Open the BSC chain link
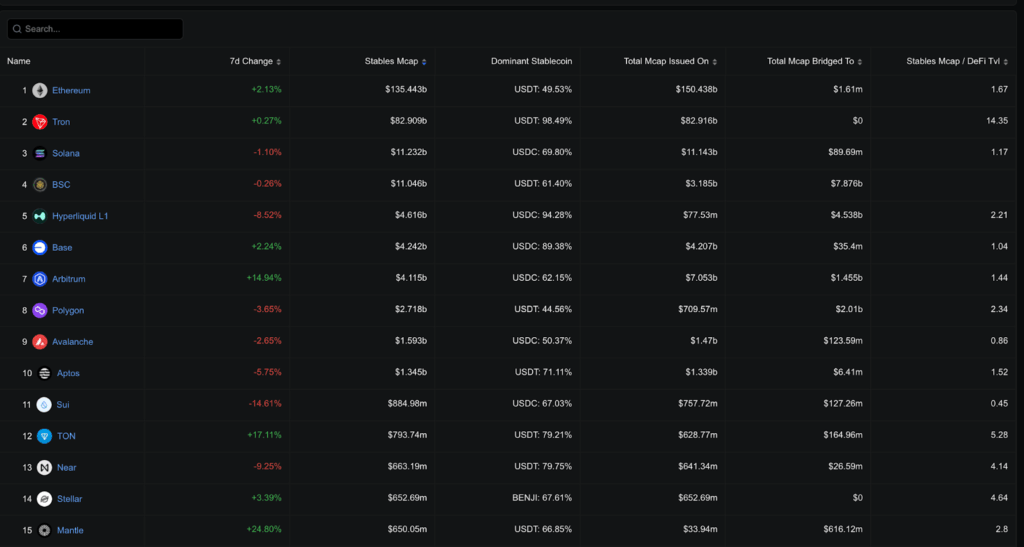1024x547 pixels. tap(61, 185)
